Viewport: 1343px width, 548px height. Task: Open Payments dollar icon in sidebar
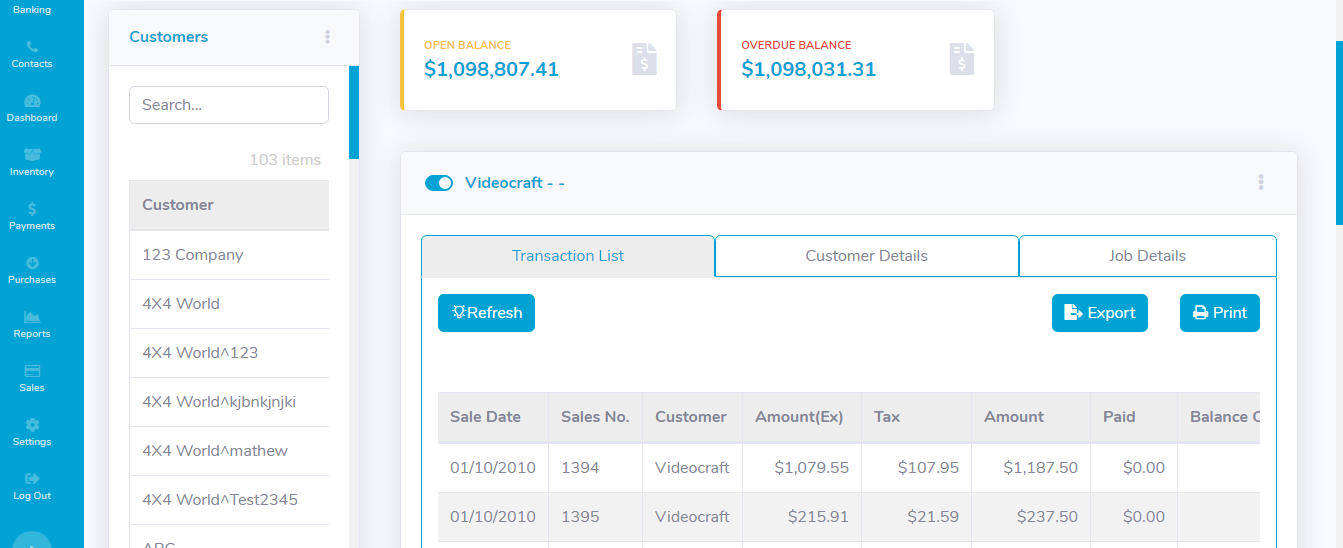coord(32,209)
